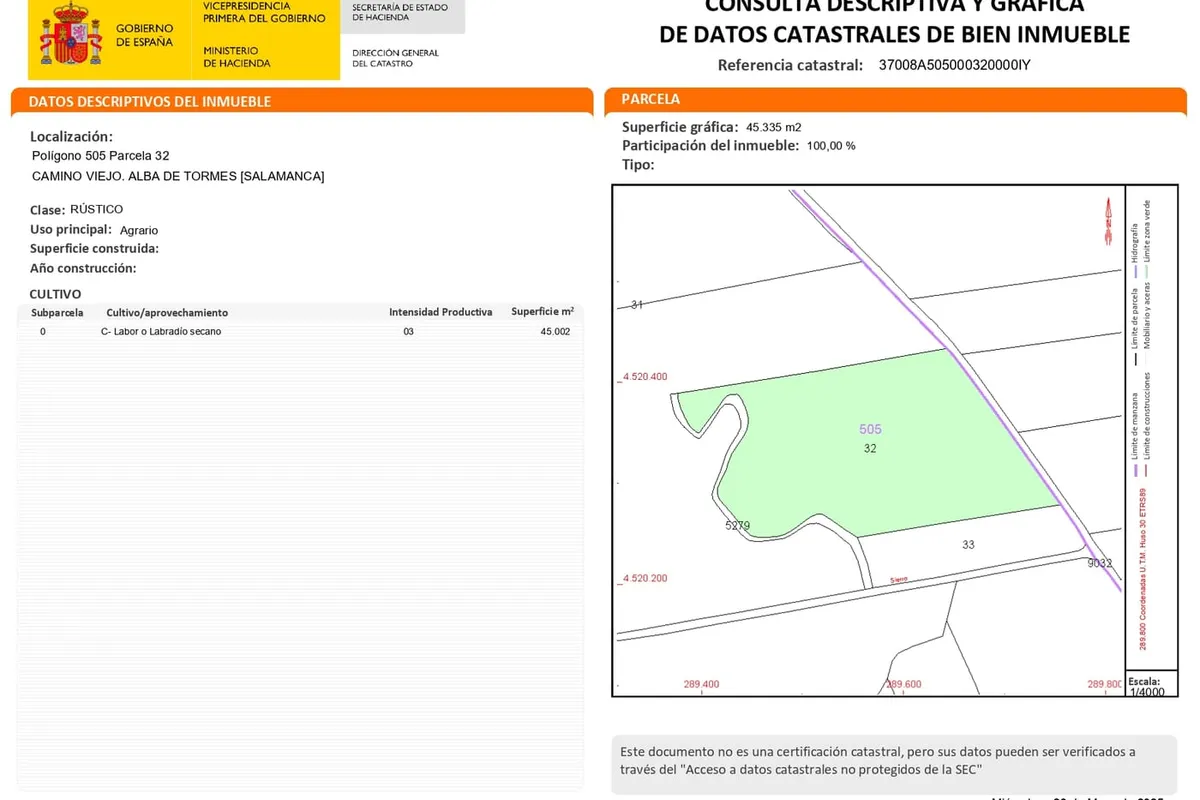
Task: Click the "Referencia catastral:" label
Action: point(790,66)
